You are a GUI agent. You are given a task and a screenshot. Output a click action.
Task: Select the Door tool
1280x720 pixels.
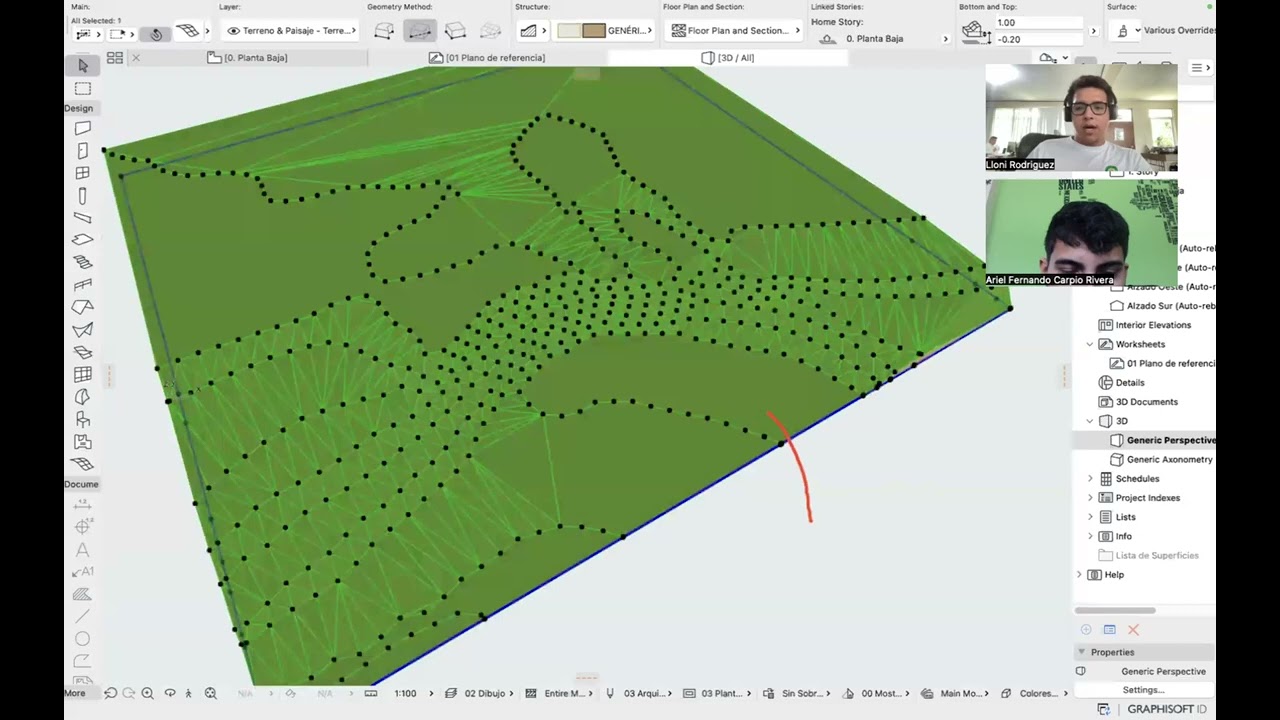point(83,151)
